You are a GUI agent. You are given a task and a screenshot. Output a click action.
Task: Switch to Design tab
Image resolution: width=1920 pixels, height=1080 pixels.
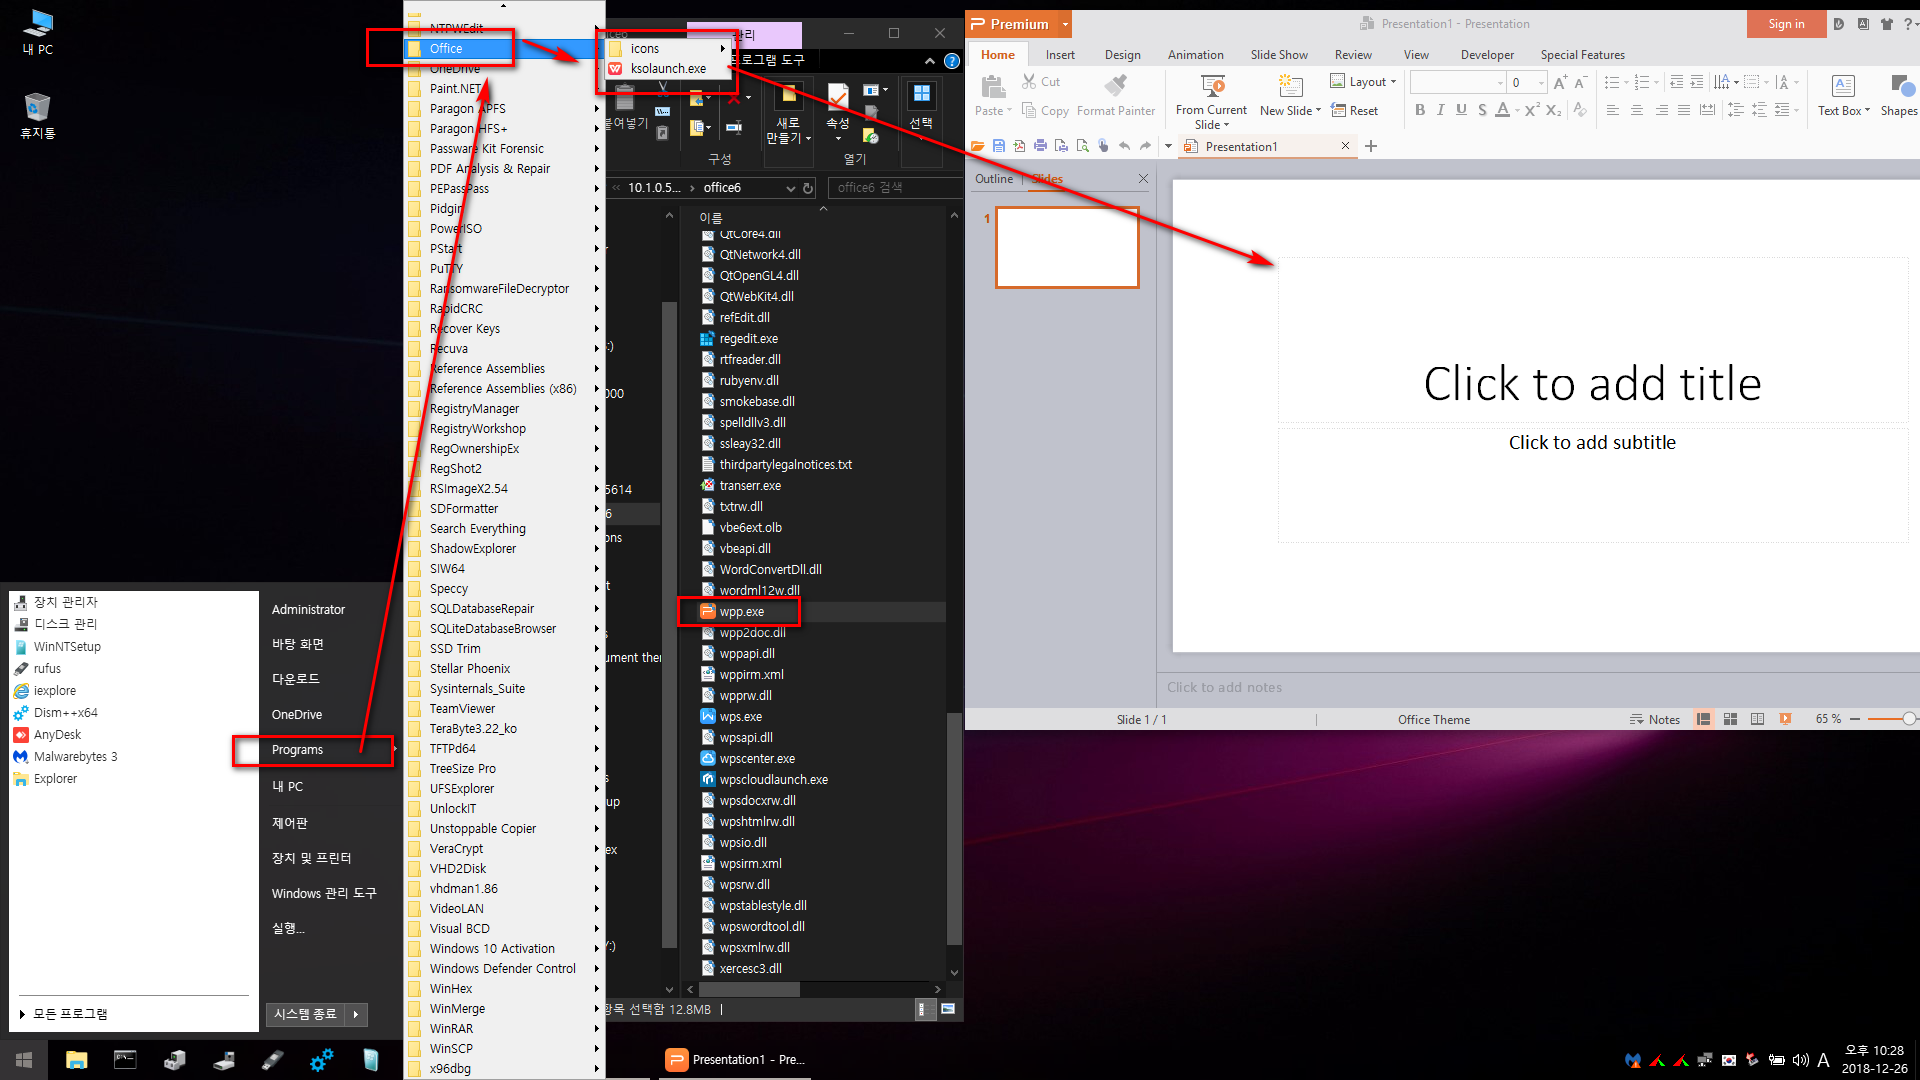pyautogui.click(x=1122, y=55)
